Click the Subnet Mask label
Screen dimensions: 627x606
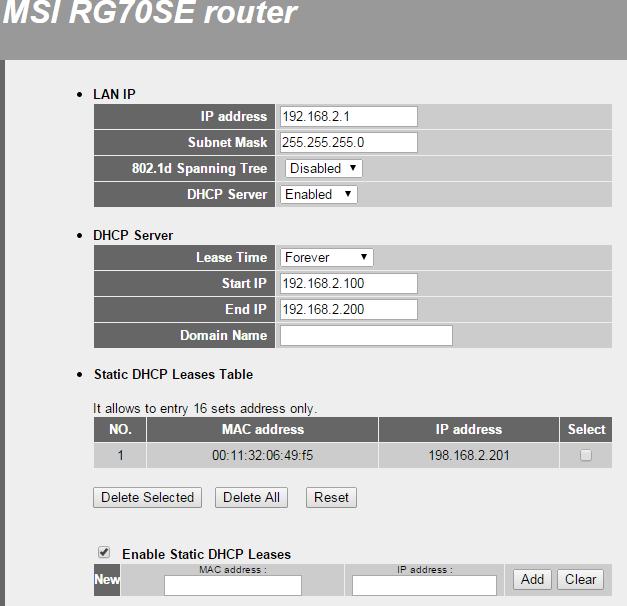(228, 142)
